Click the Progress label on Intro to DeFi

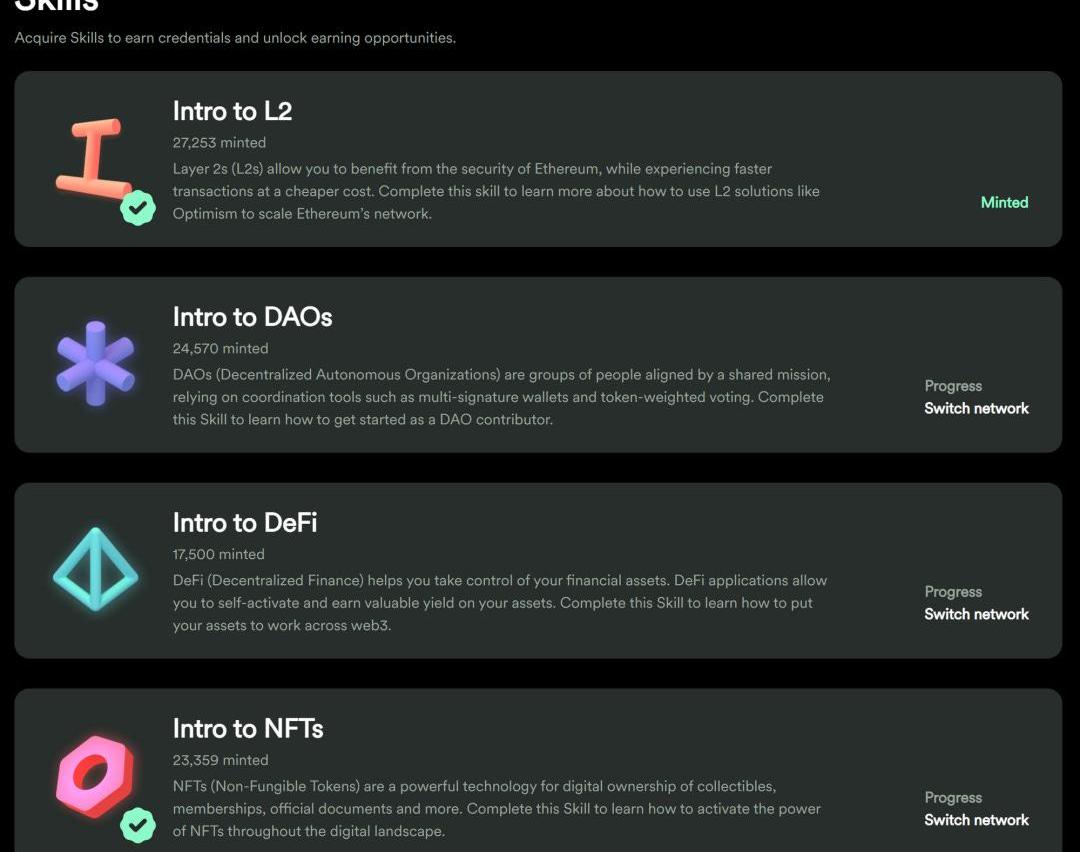953,592
